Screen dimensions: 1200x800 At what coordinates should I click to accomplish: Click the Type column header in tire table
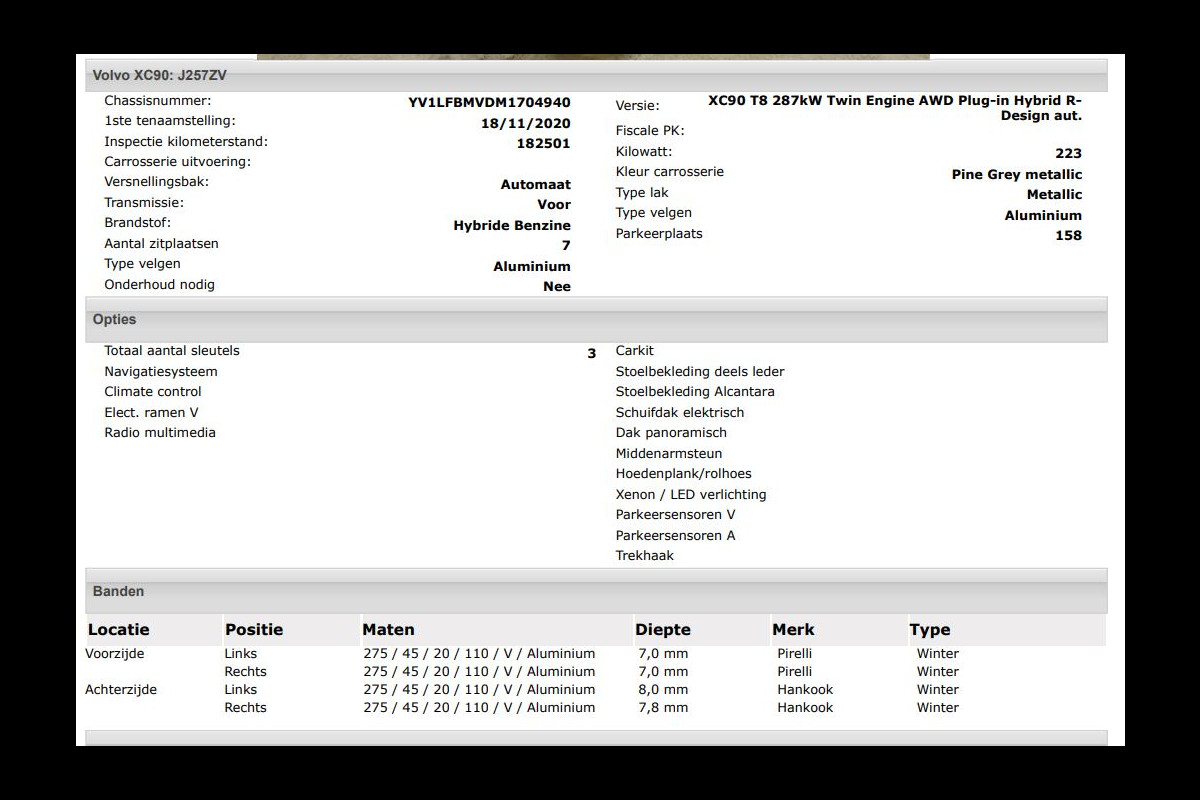[930, 630]
